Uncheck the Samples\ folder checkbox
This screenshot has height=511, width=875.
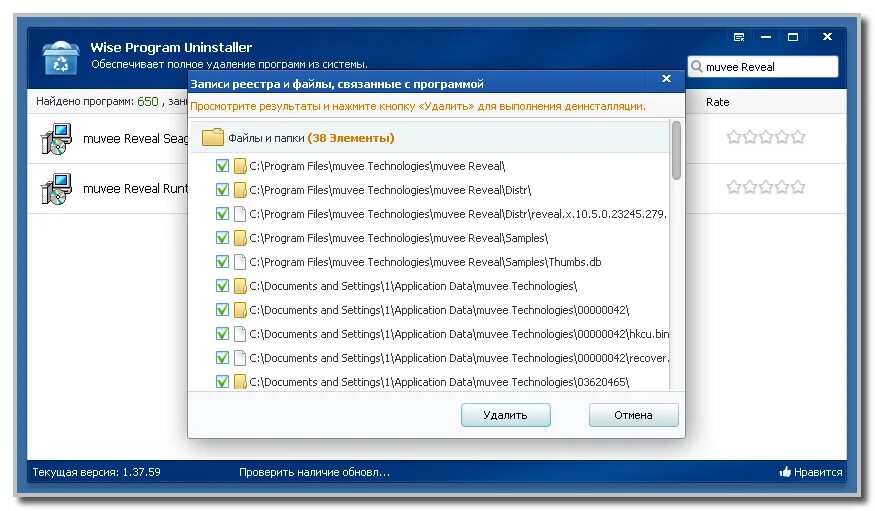222,238
